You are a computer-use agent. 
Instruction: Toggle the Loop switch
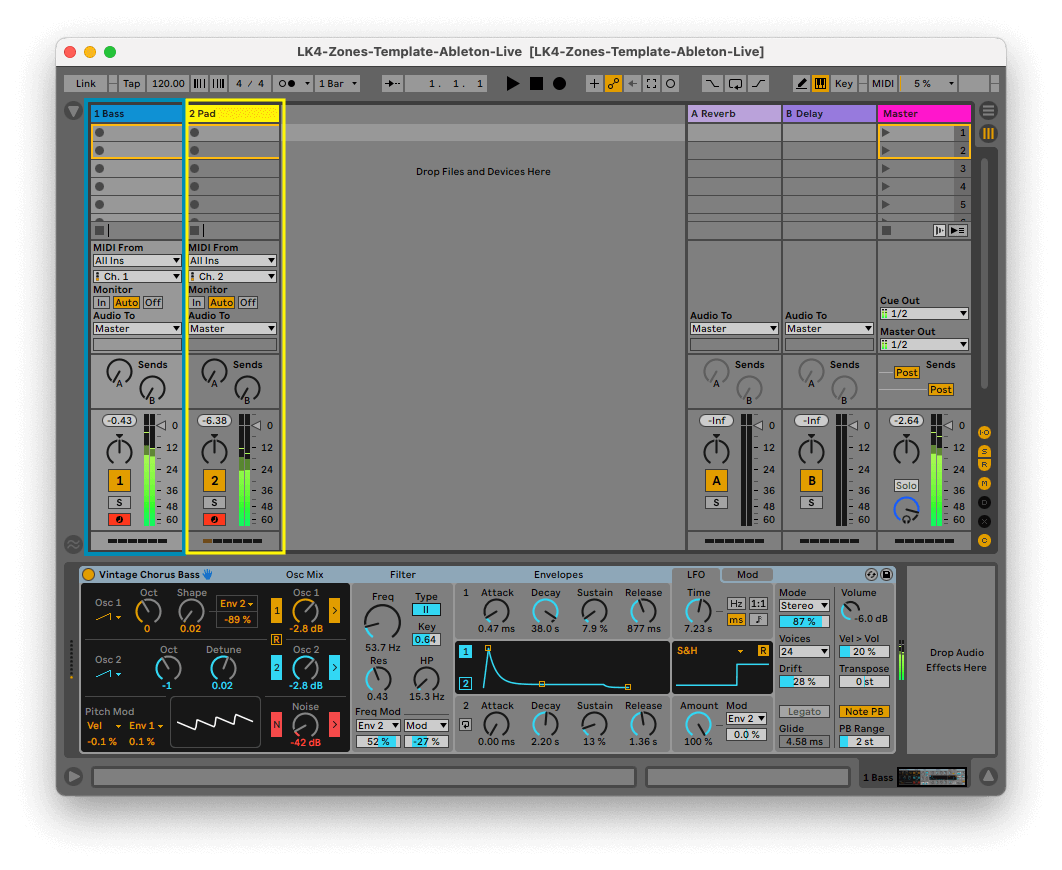736,83
